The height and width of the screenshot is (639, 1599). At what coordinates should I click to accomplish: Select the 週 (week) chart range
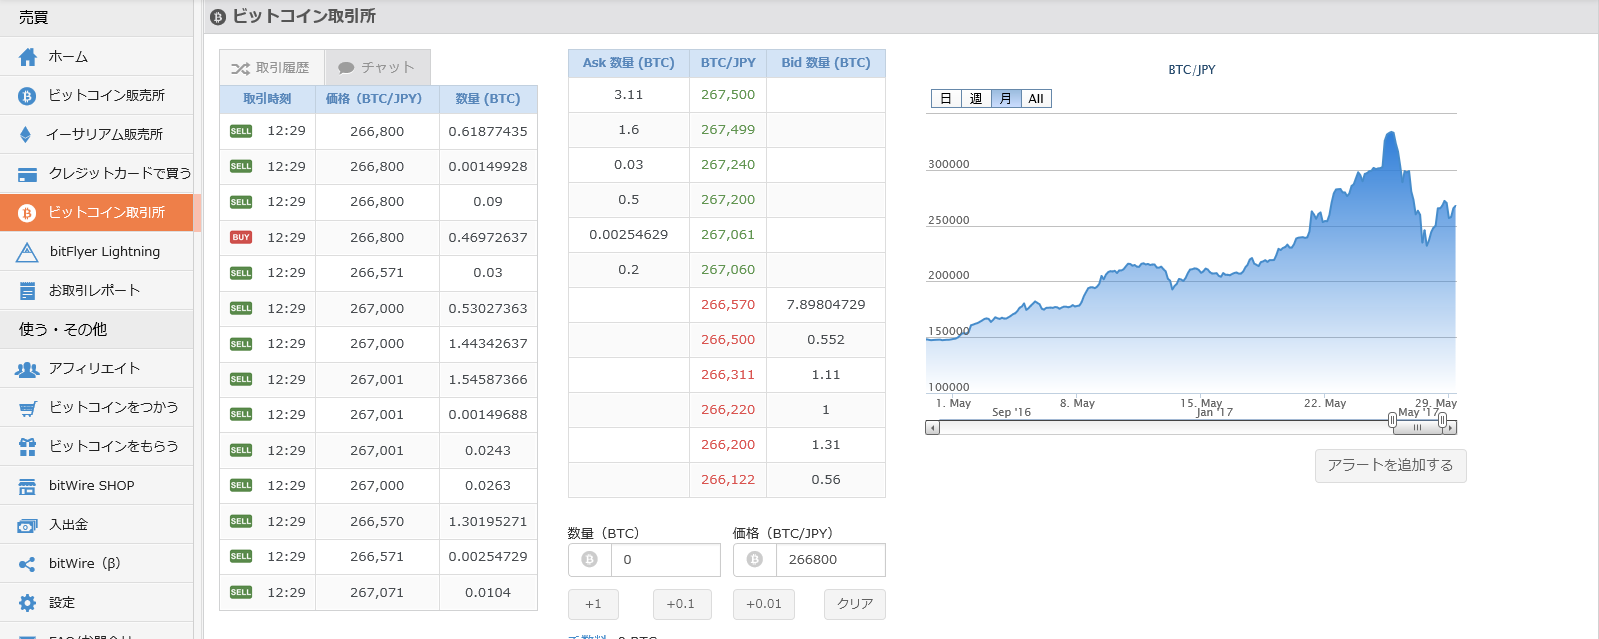coord(976,99)
